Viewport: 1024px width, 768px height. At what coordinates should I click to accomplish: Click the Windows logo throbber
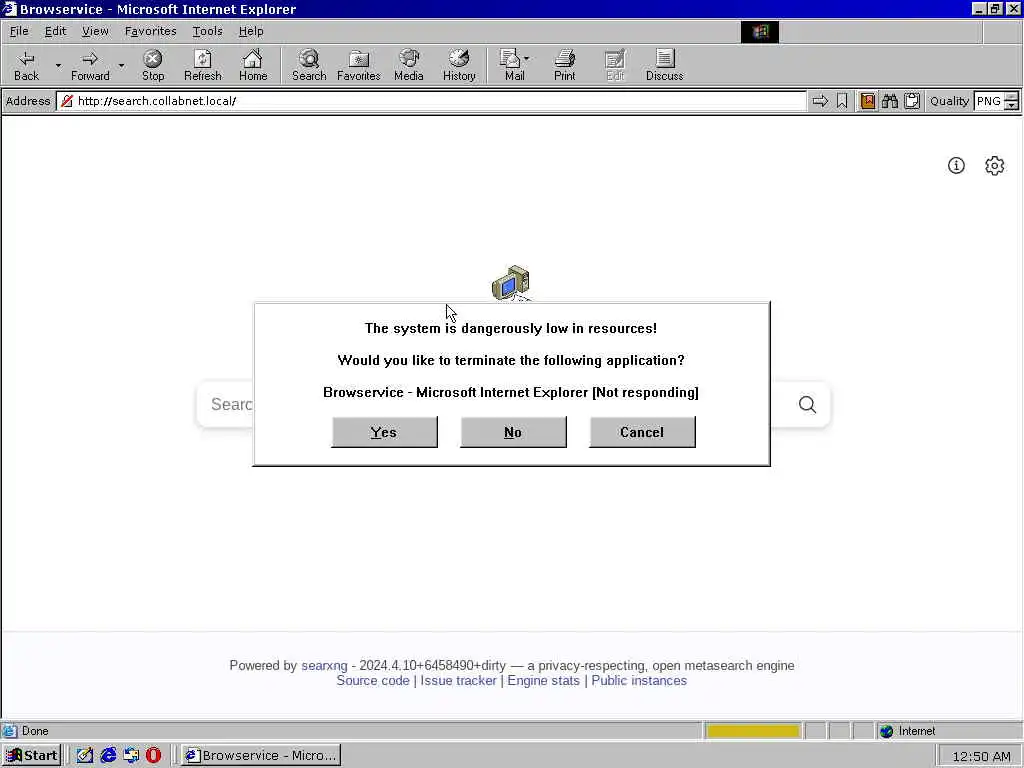[760, 32]
